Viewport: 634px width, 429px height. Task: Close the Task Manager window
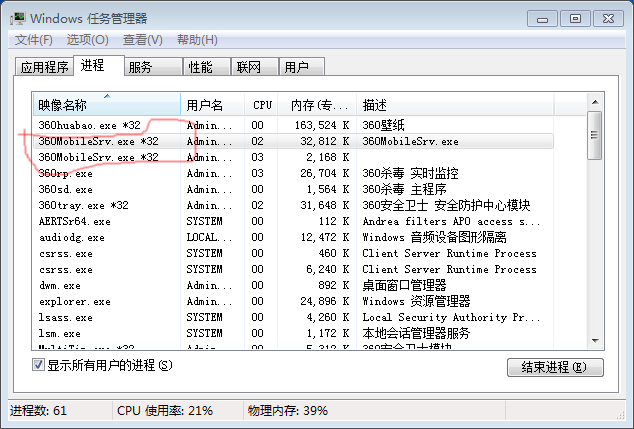coord(608,19)
